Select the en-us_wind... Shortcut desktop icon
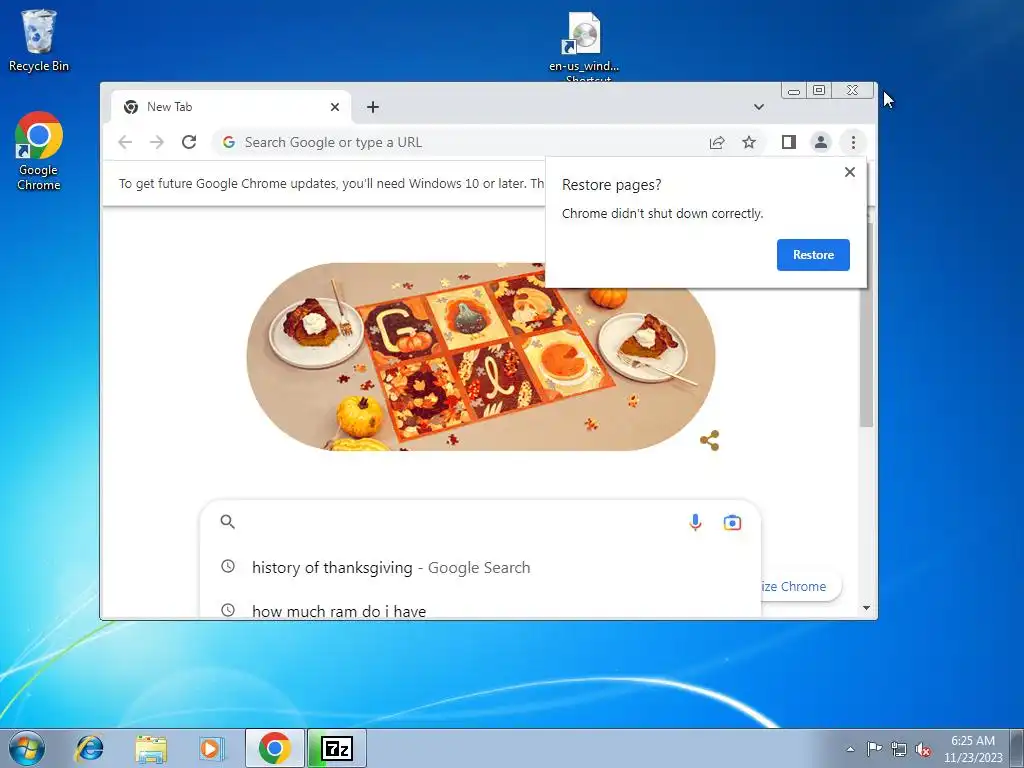The height and width of the screenshot is (768, 1024). tap(584, 46)
